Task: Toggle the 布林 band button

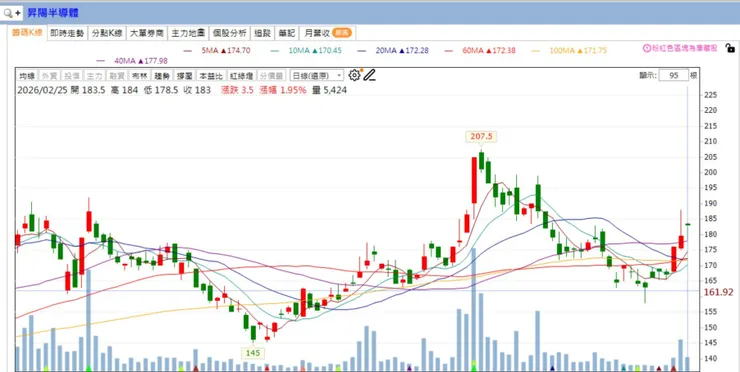Action: click(x=139, y=76)
